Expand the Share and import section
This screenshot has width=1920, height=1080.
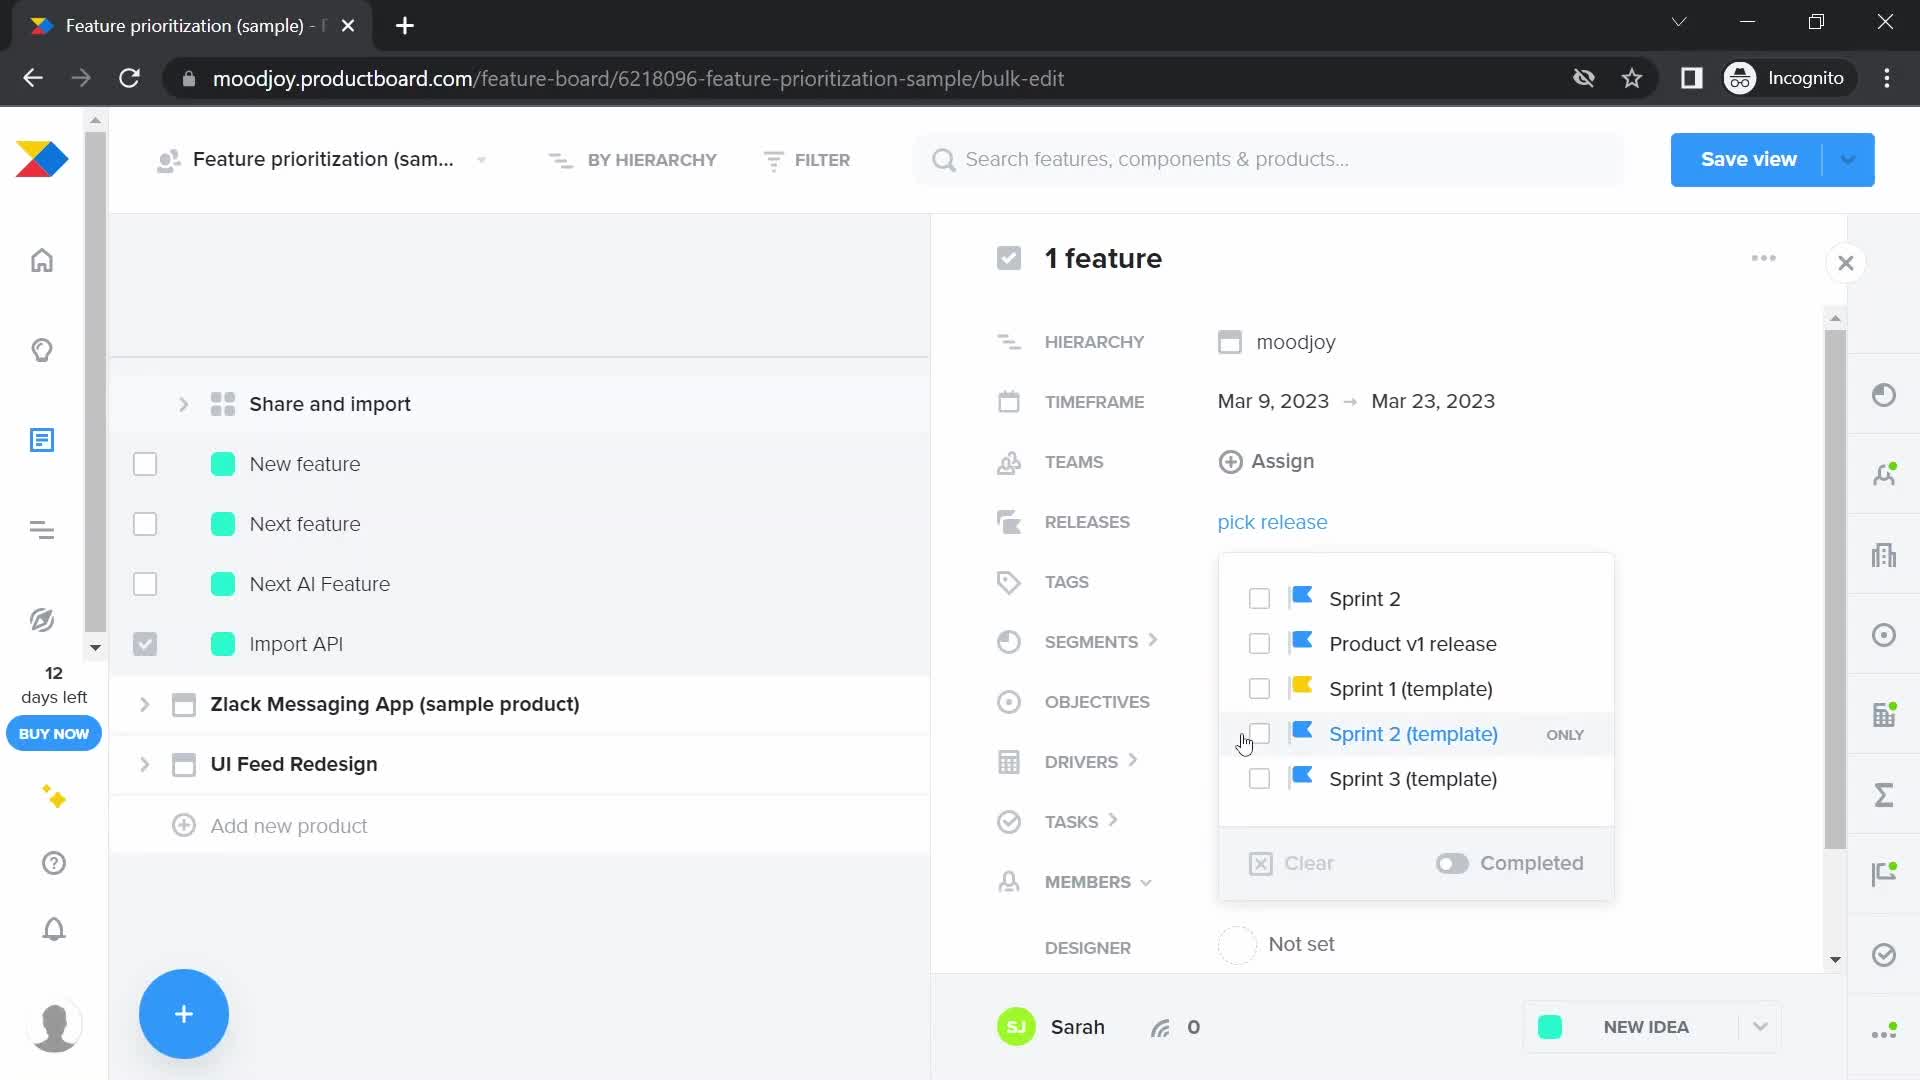(x=183, y=404)
